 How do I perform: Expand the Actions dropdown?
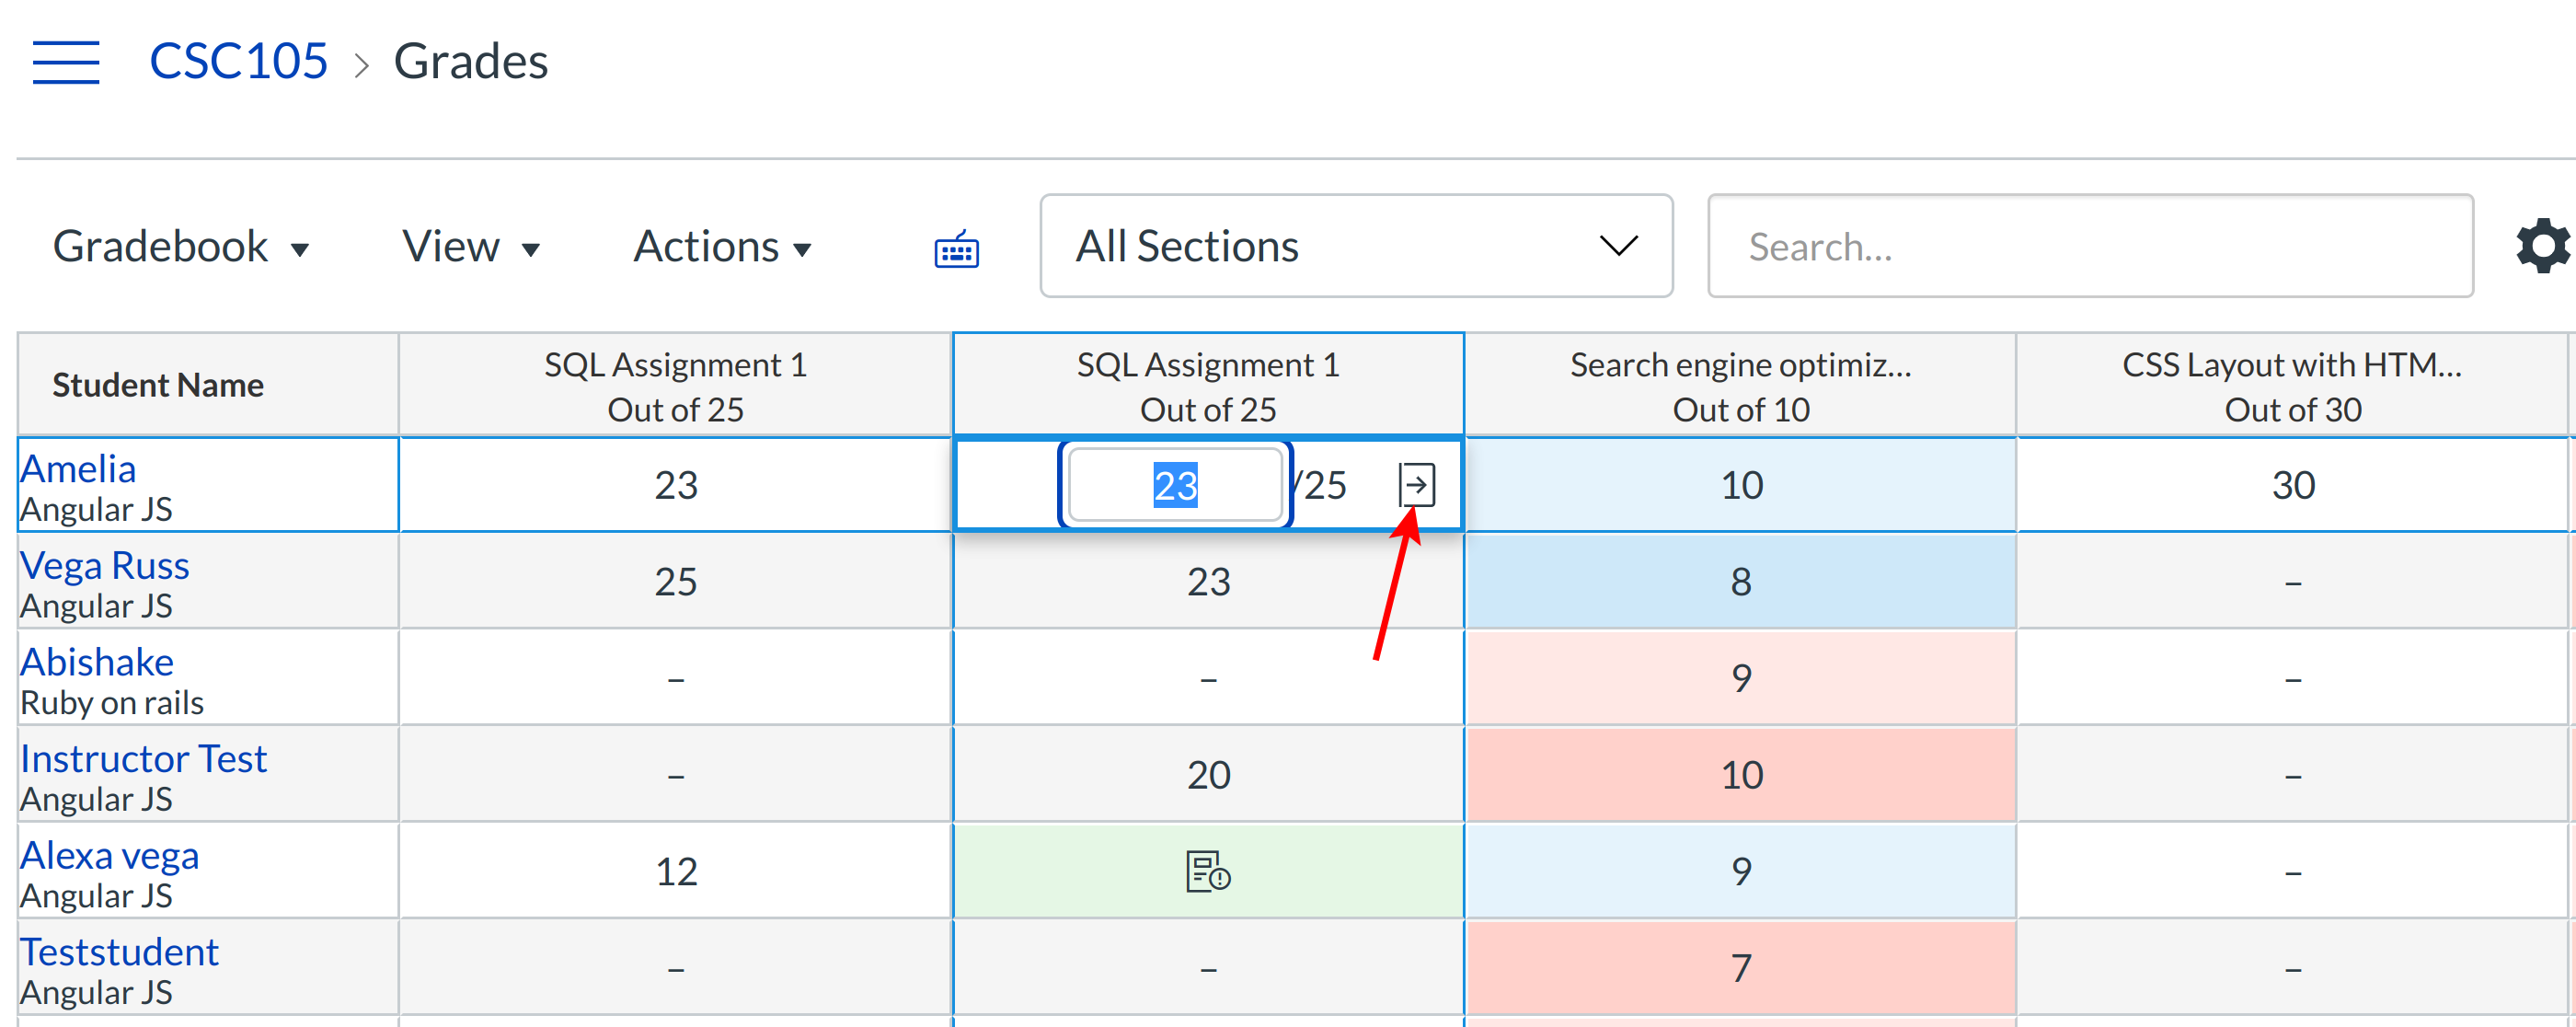pyautogui.click(x=721, y=246)
